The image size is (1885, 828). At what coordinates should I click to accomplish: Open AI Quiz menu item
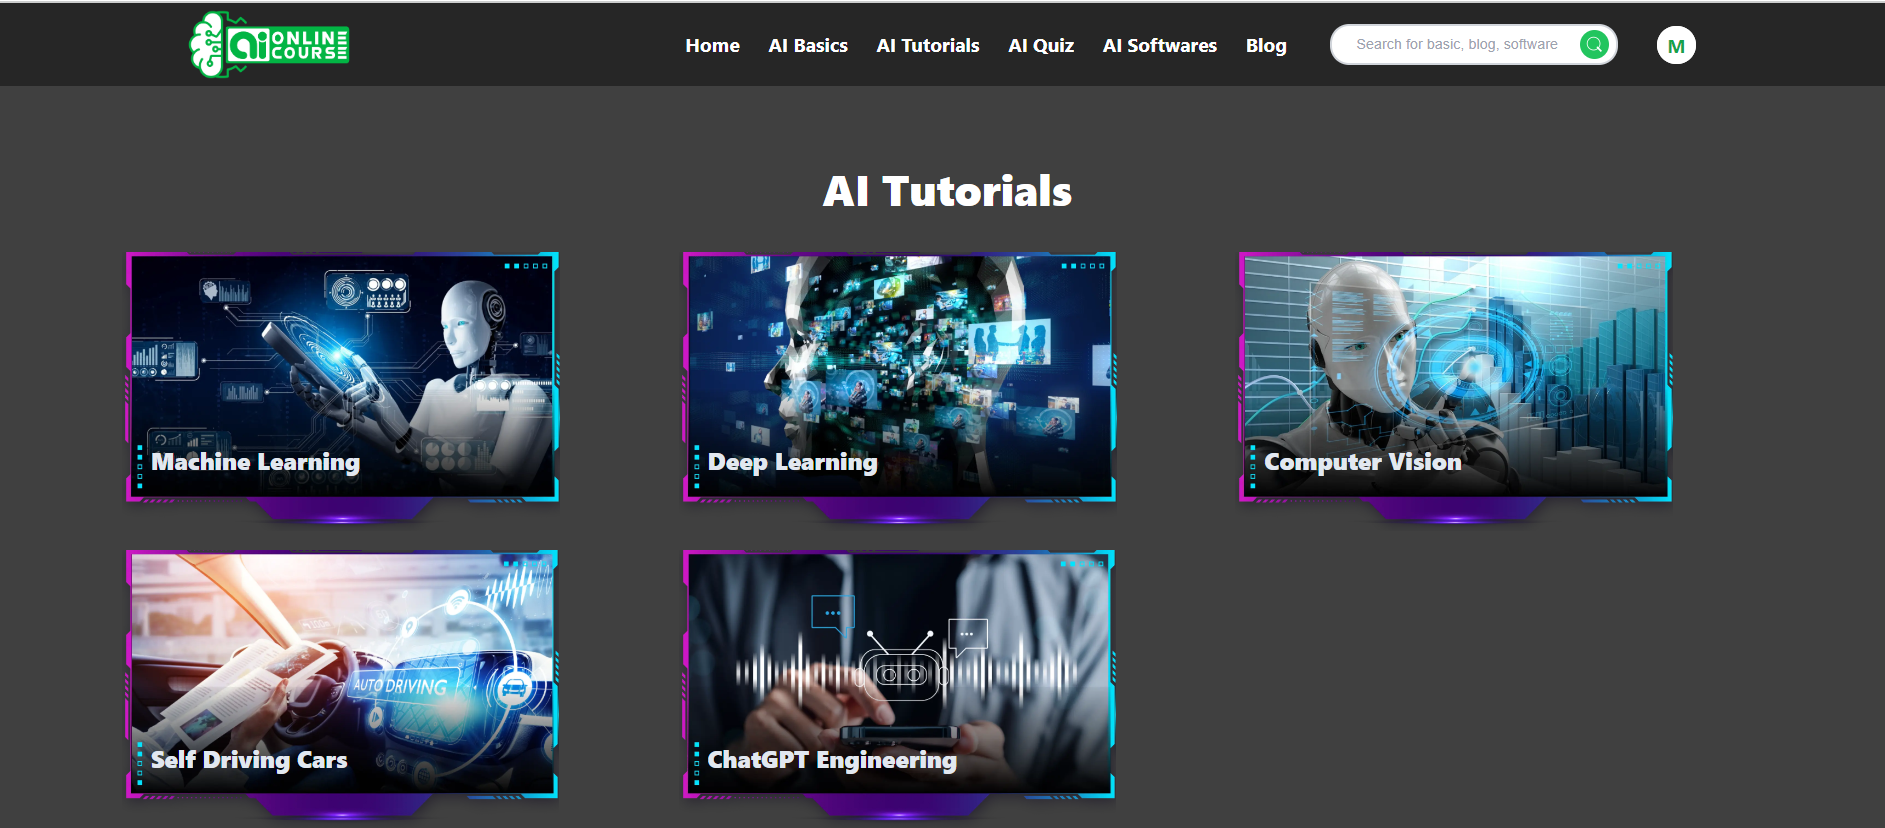pos(1041,45)
